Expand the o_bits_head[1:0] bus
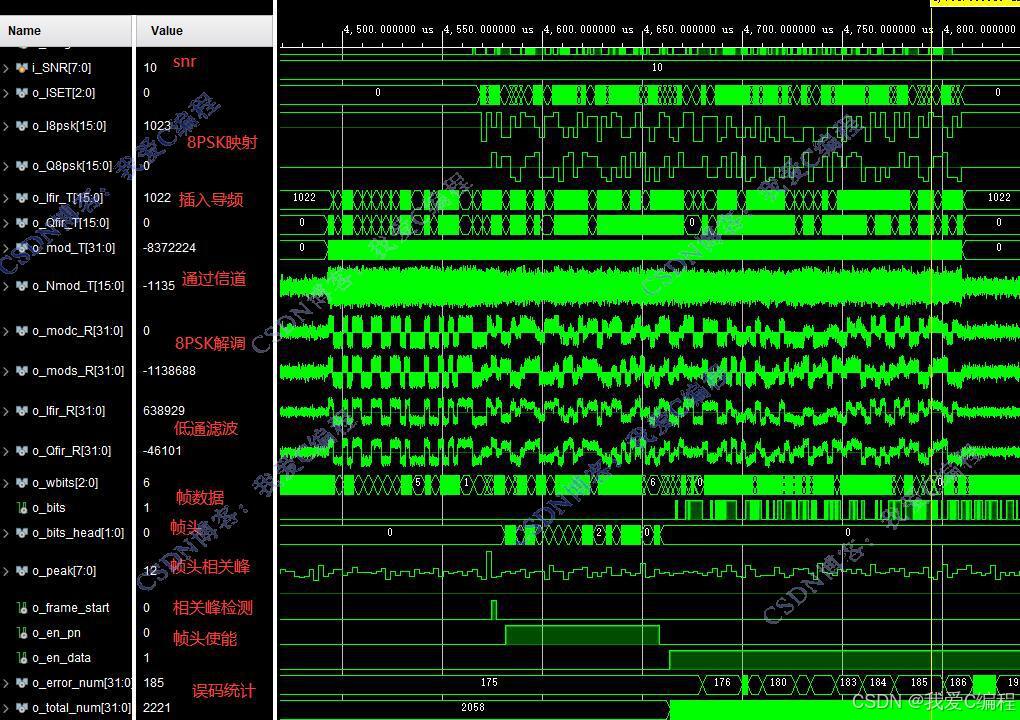 [x=6, y=533]
